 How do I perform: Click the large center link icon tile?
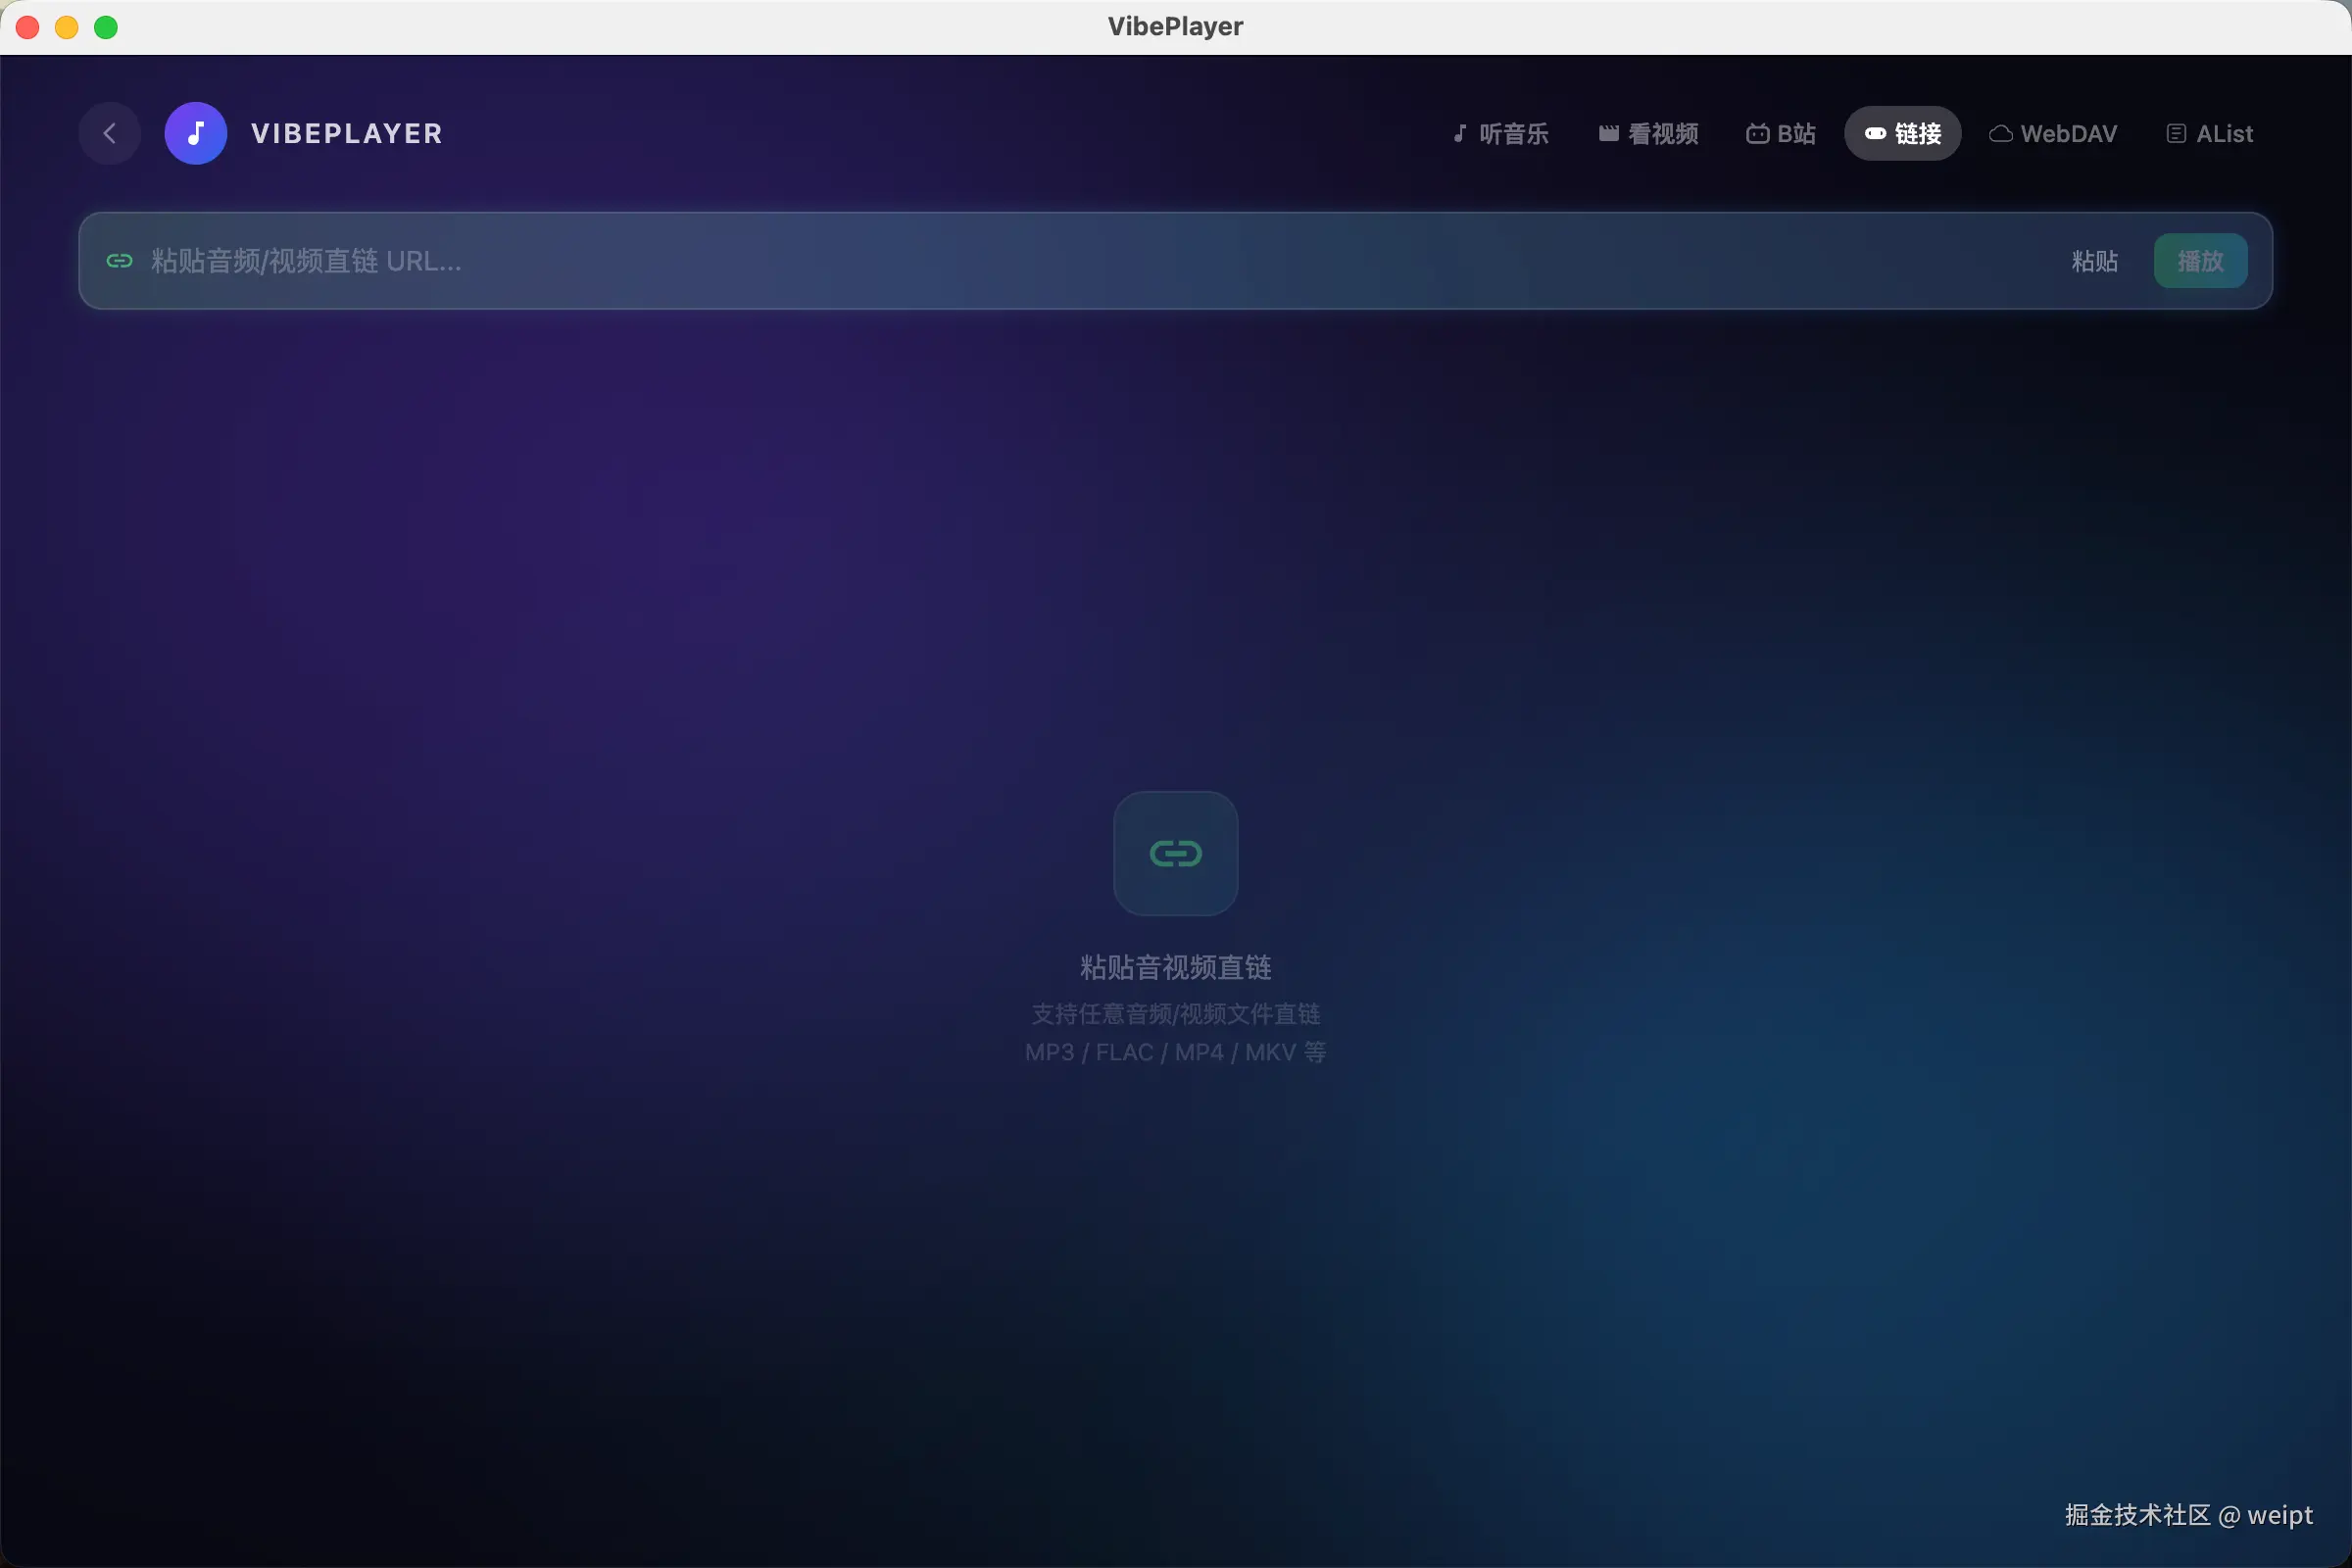pyautogui.click(x=1175, y=853)
